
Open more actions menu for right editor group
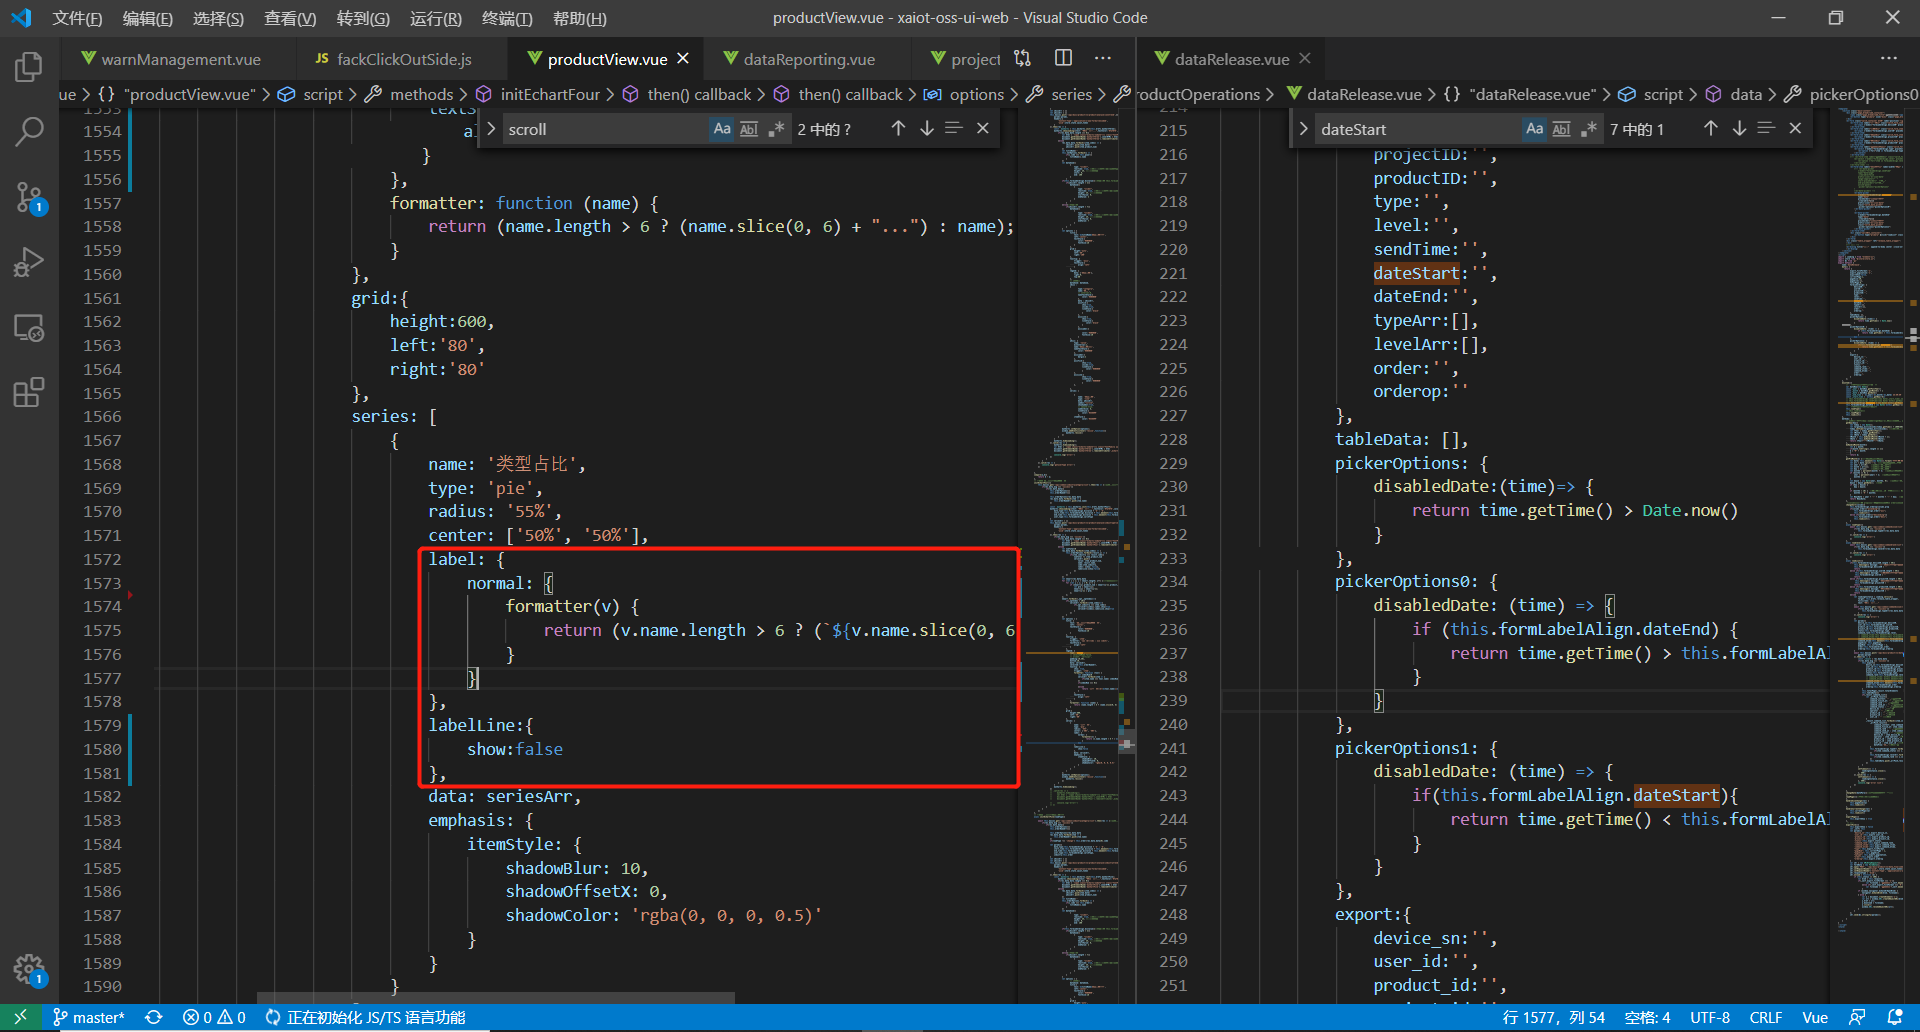tap(1889, 58)
